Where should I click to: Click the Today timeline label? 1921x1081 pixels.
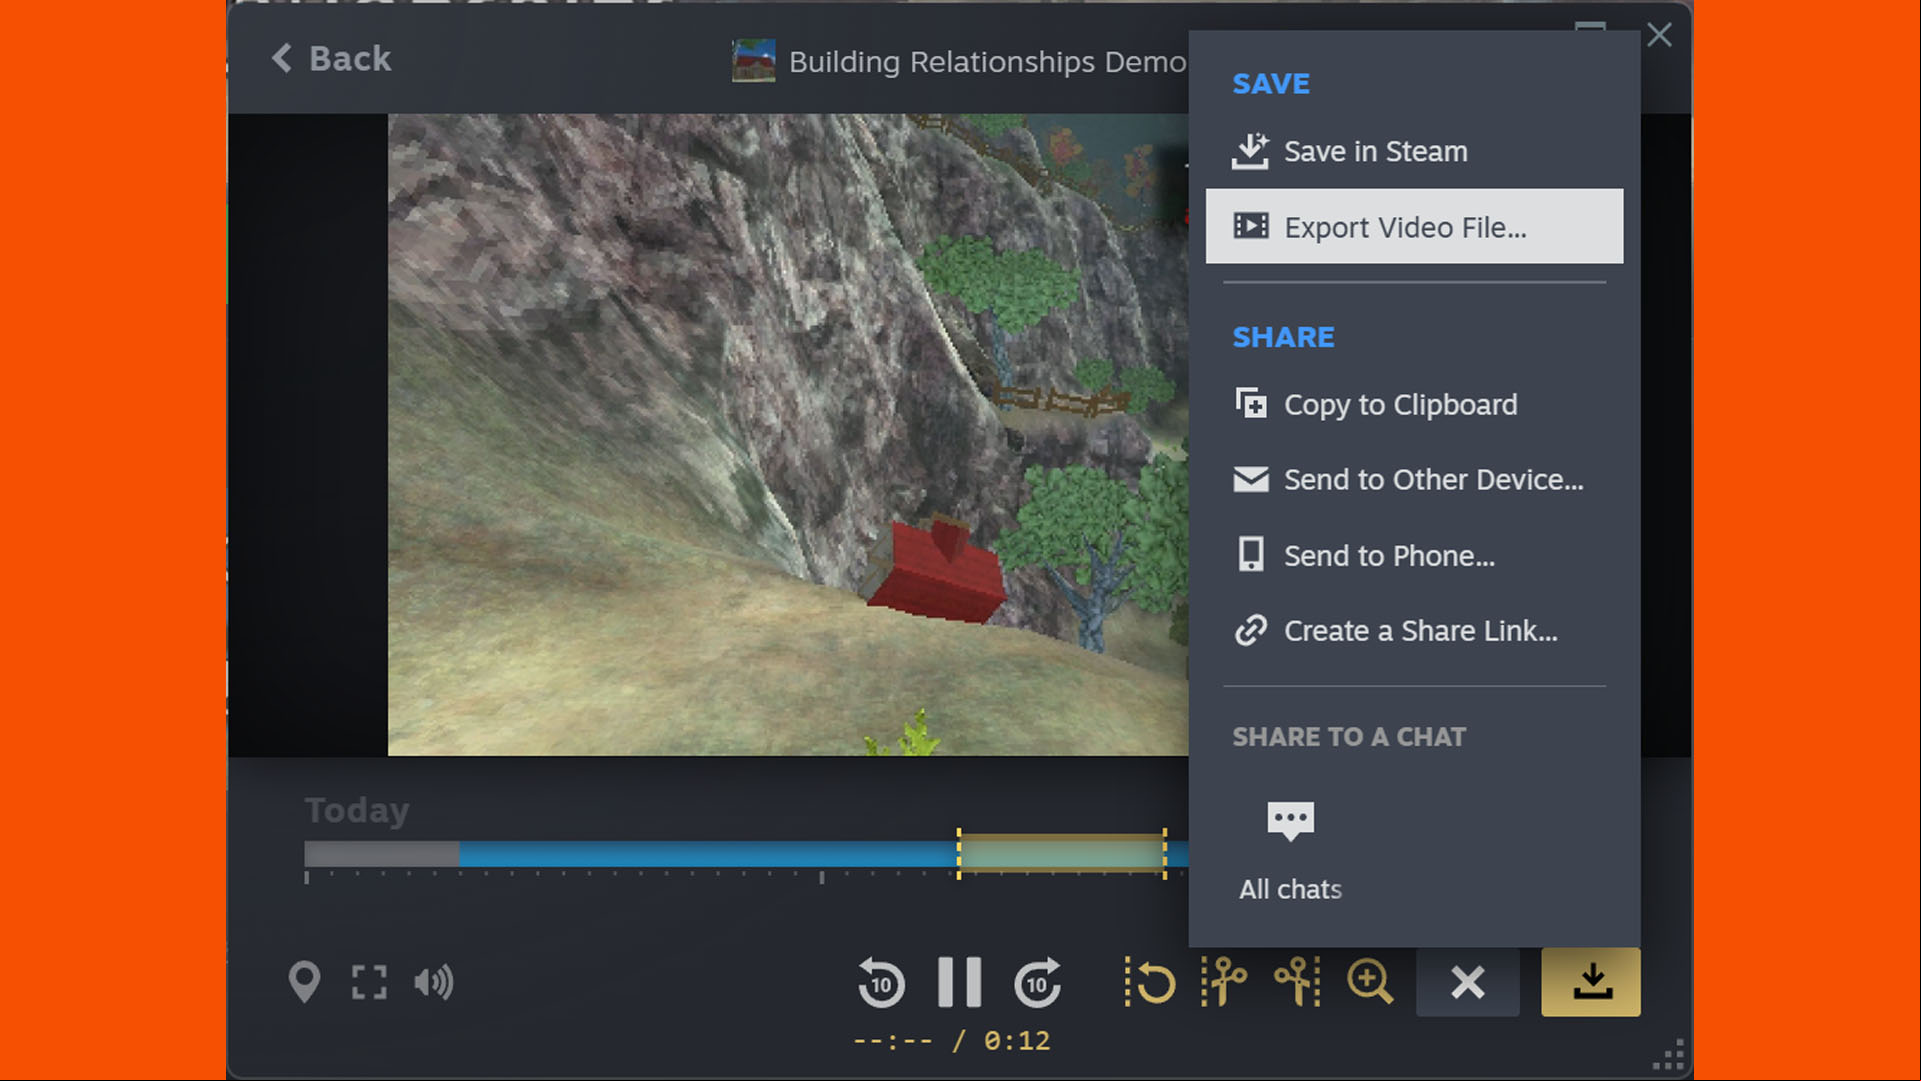coord(357,810)
